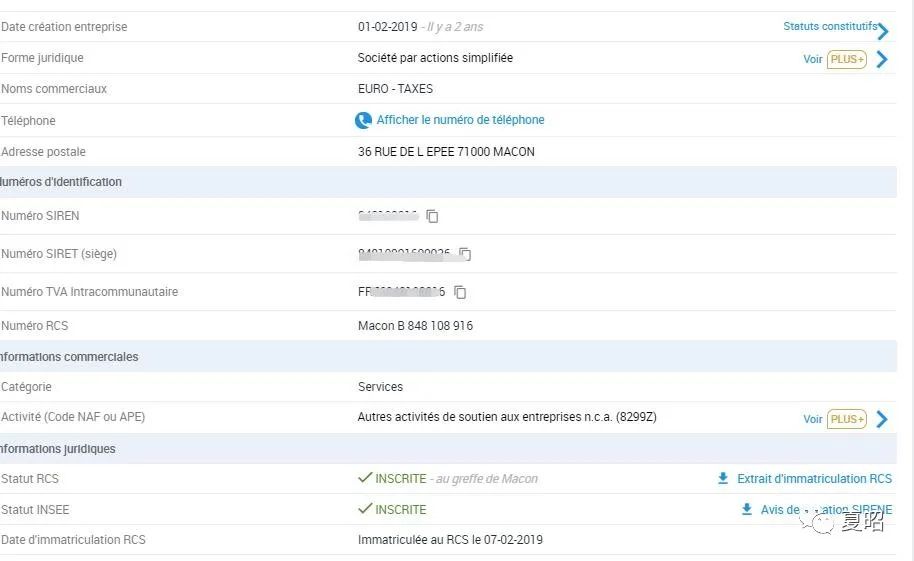Click INSCRITE status in Statut RCS row
914x561 pixels.
click(x=400, y=478)
